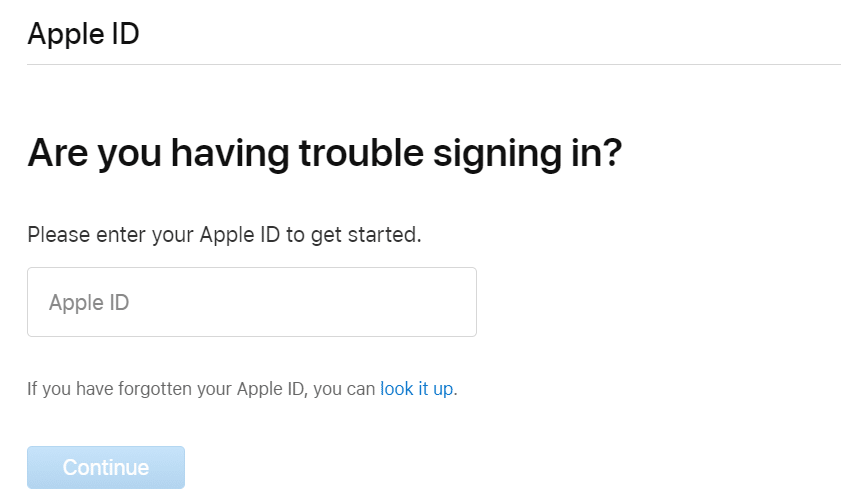
Task: Open the "look it up" link
Action: (416, 389)
